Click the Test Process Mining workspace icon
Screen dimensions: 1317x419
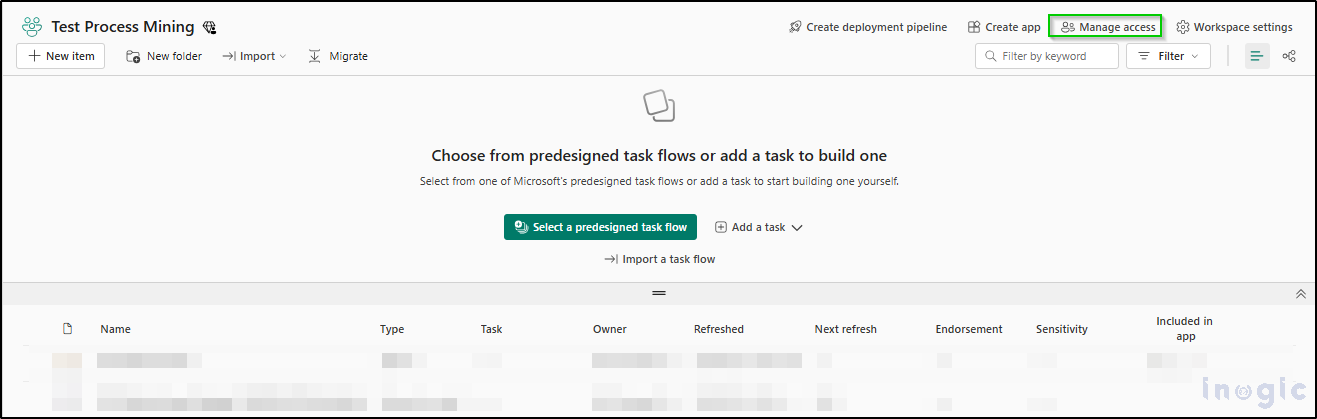tap(32, 27)
